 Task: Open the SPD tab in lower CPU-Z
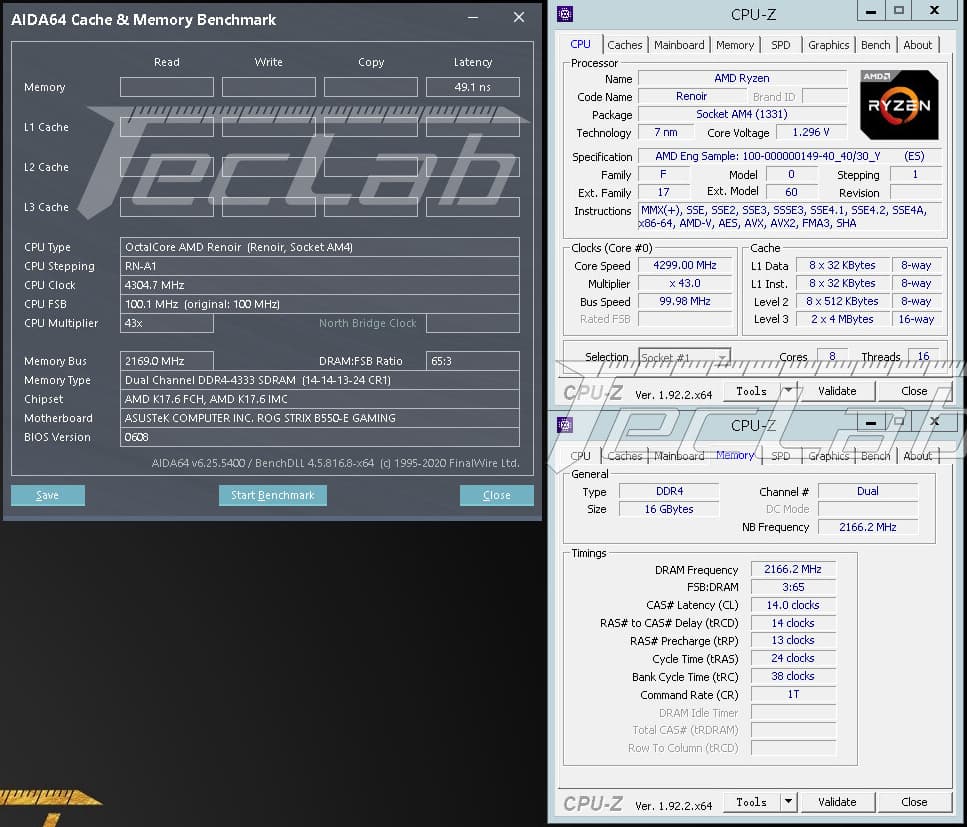(x=780, y=456)
